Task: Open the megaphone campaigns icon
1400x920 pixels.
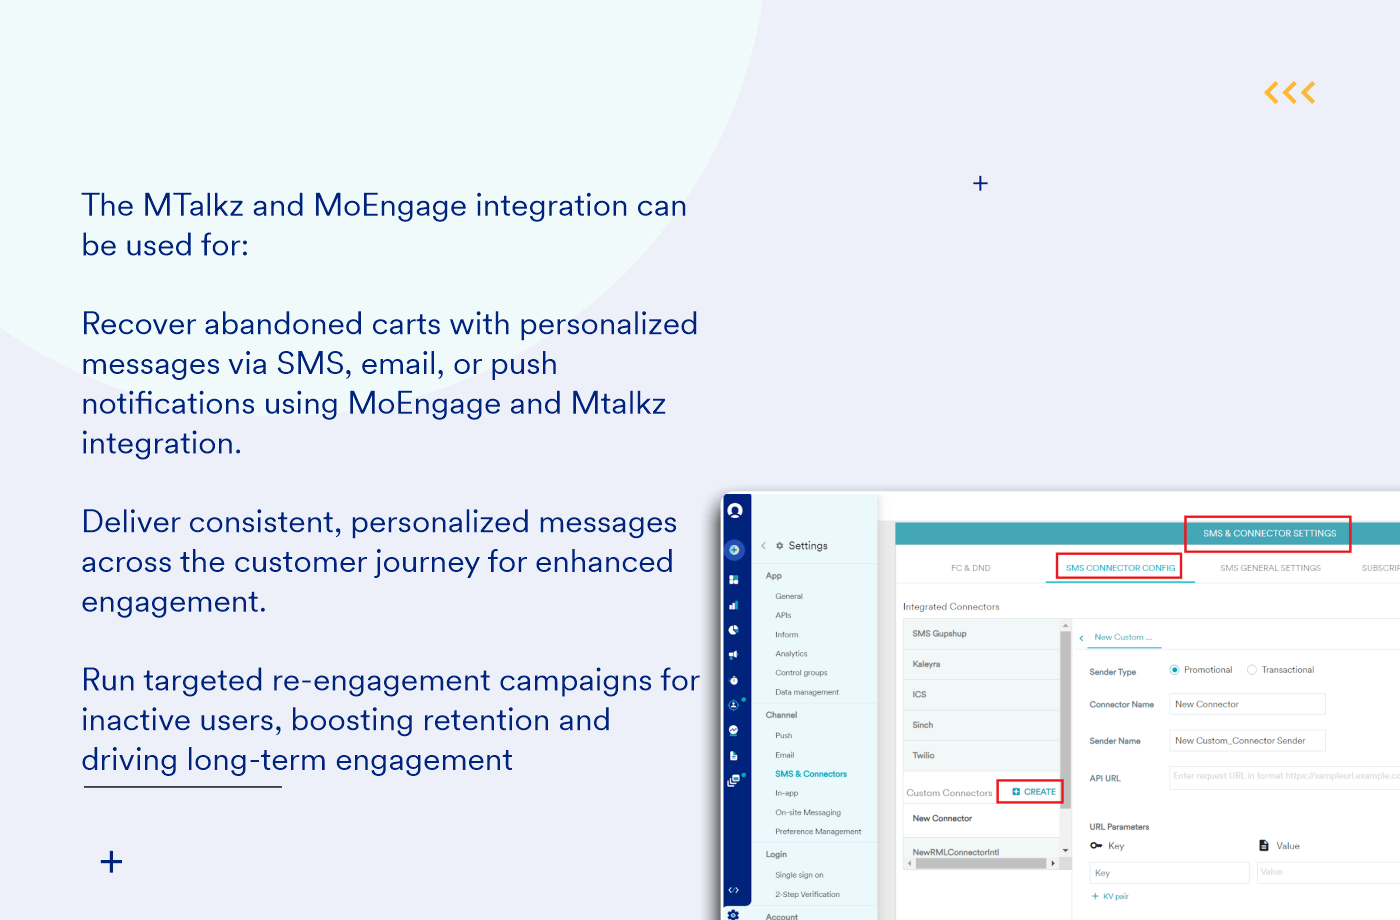Action: (x=734, y=655)
